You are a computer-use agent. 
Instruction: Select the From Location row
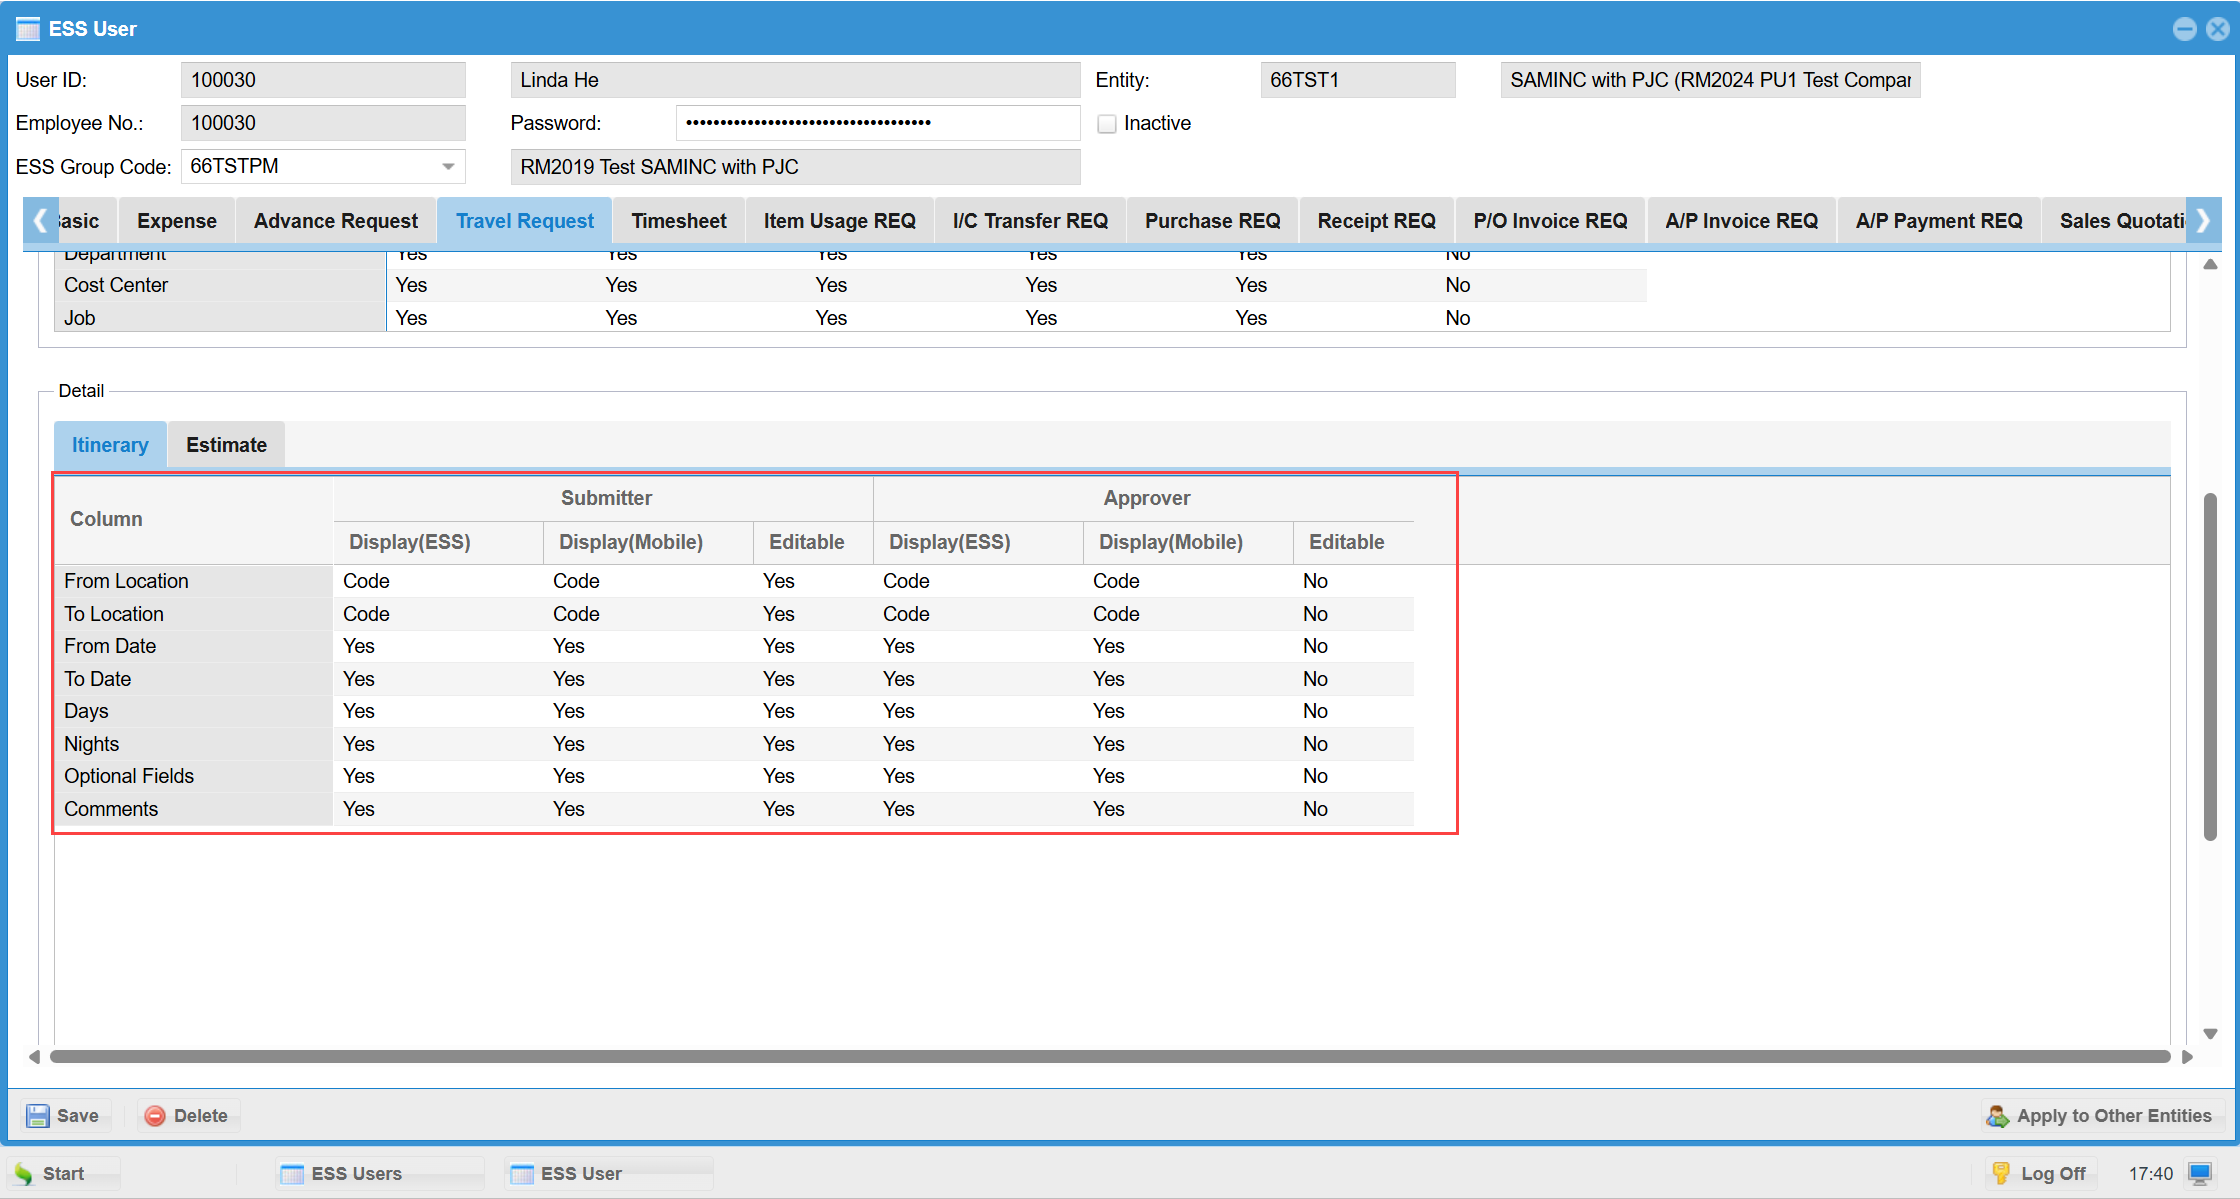[734, 582]
